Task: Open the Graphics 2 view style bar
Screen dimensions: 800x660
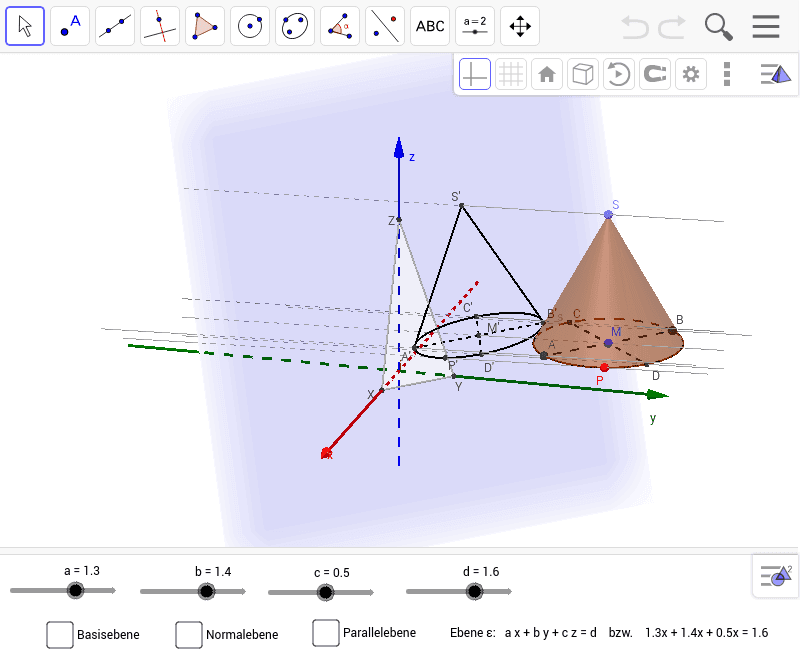Action: coord(776,576)
